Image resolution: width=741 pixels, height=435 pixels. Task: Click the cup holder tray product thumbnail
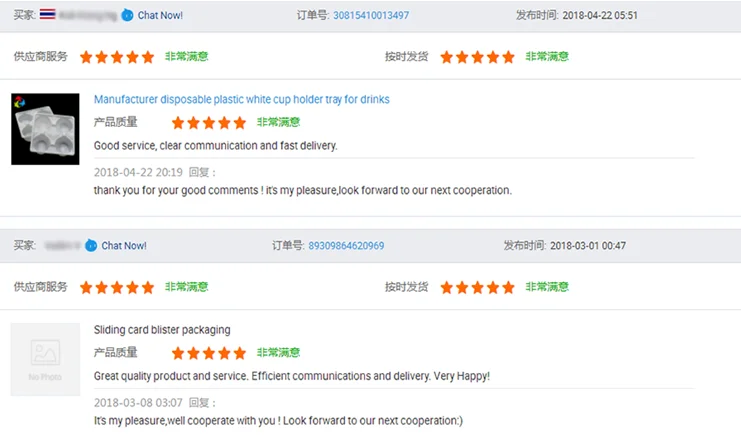pyautogui.click(x=45, y=129)
